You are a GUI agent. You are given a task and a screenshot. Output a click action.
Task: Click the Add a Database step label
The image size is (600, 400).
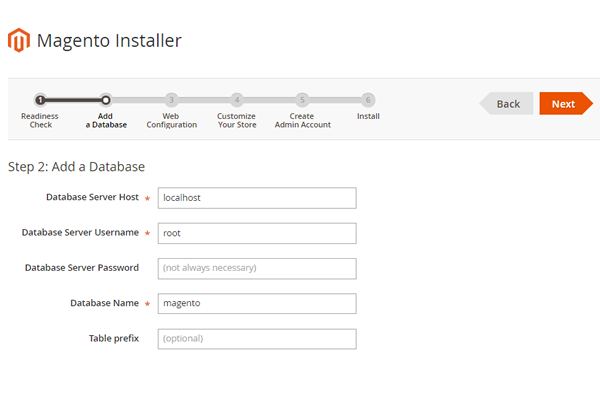[x=106, y=120]
